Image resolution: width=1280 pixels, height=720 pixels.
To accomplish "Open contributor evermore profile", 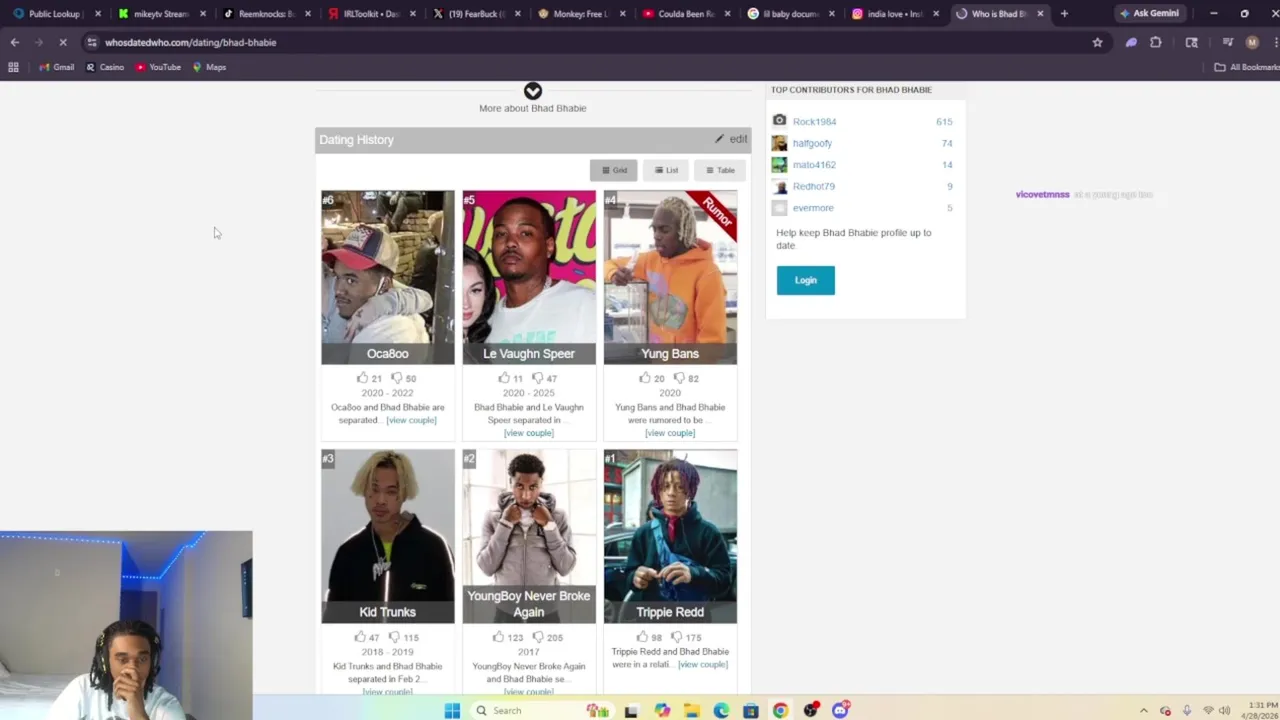I will 812,208.
